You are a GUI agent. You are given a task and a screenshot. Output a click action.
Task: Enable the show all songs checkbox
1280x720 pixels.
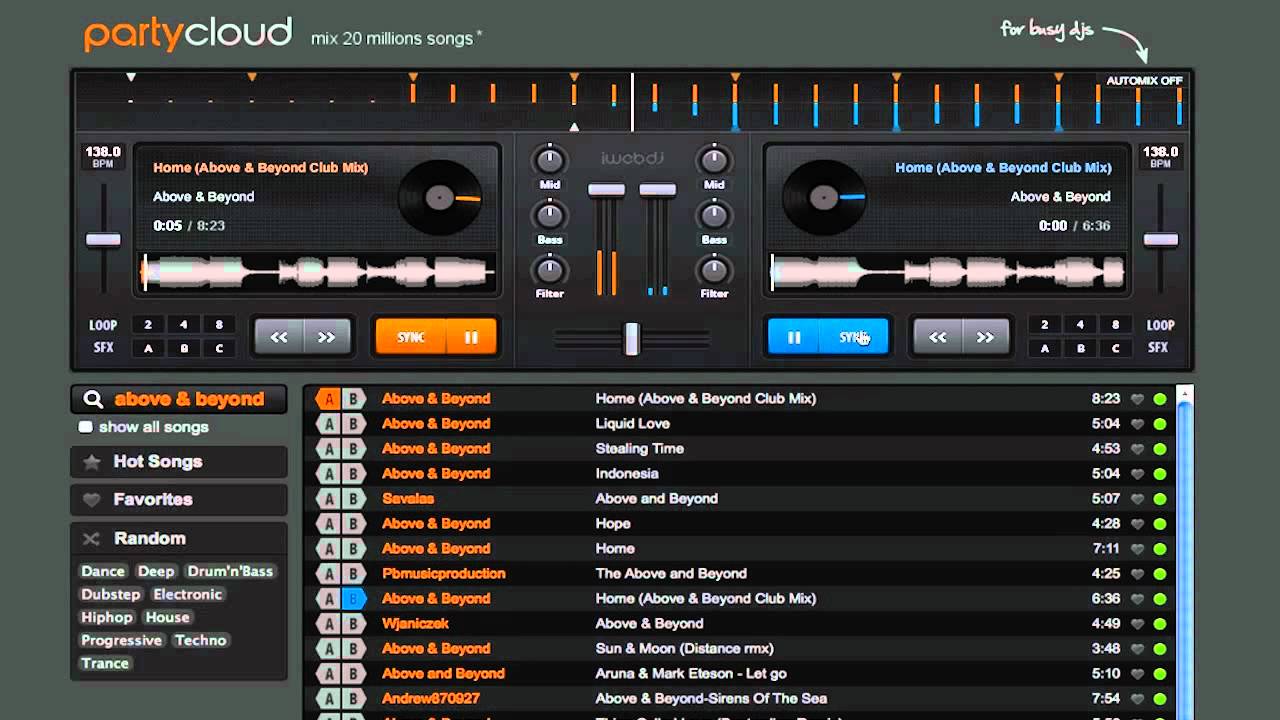pos(86,427)
